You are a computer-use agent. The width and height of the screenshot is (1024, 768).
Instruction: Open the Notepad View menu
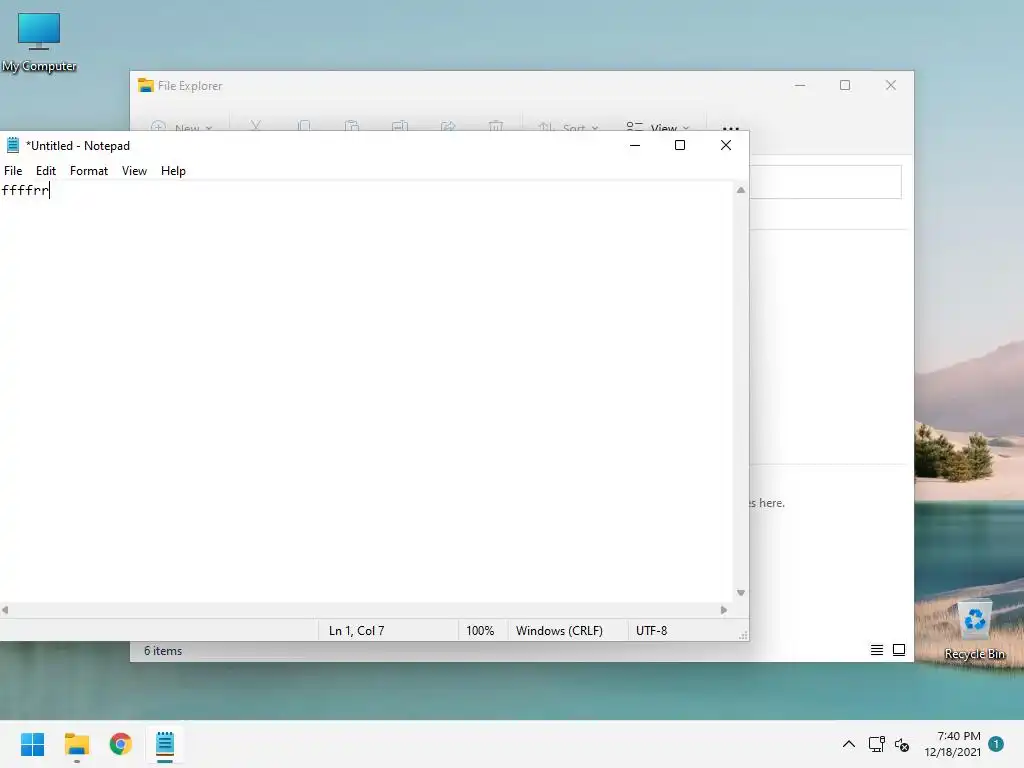click(135, 170)
